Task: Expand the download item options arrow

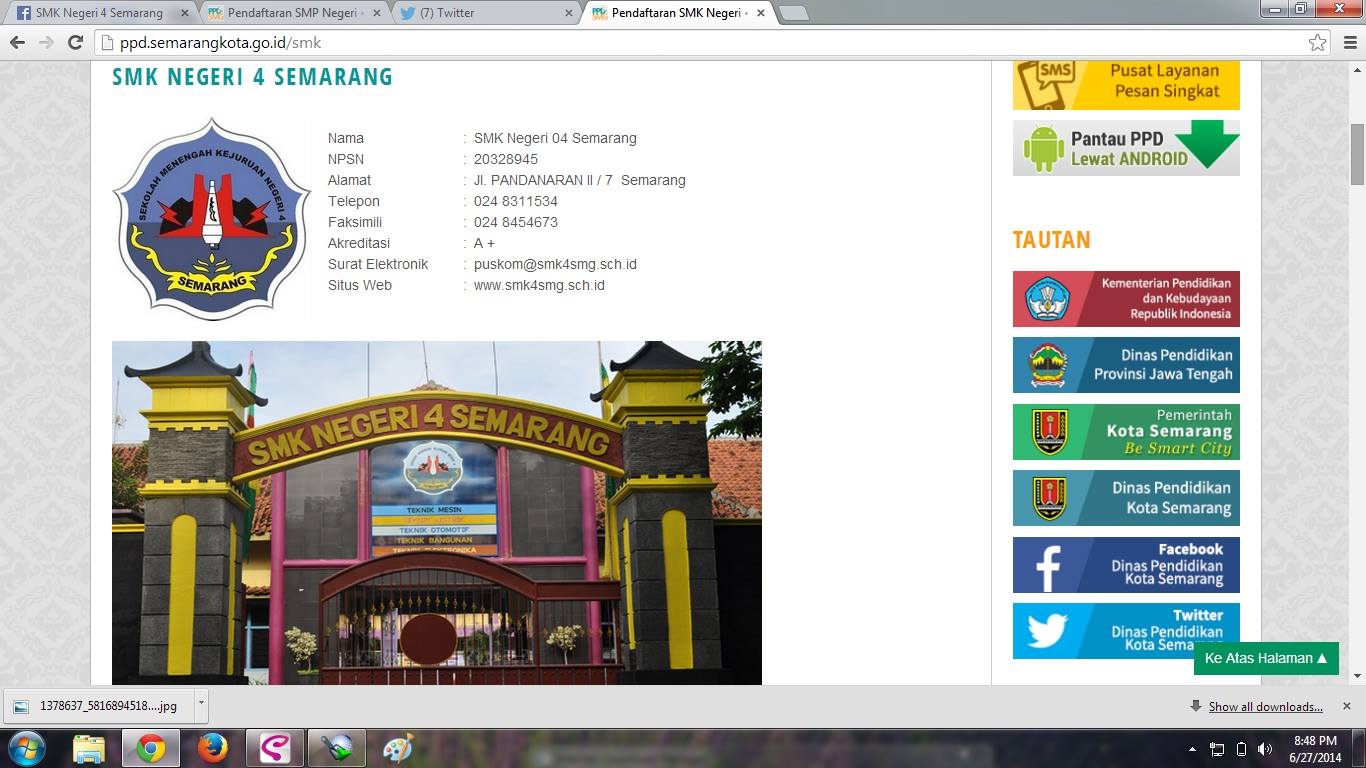Action: tap(201, 705)
